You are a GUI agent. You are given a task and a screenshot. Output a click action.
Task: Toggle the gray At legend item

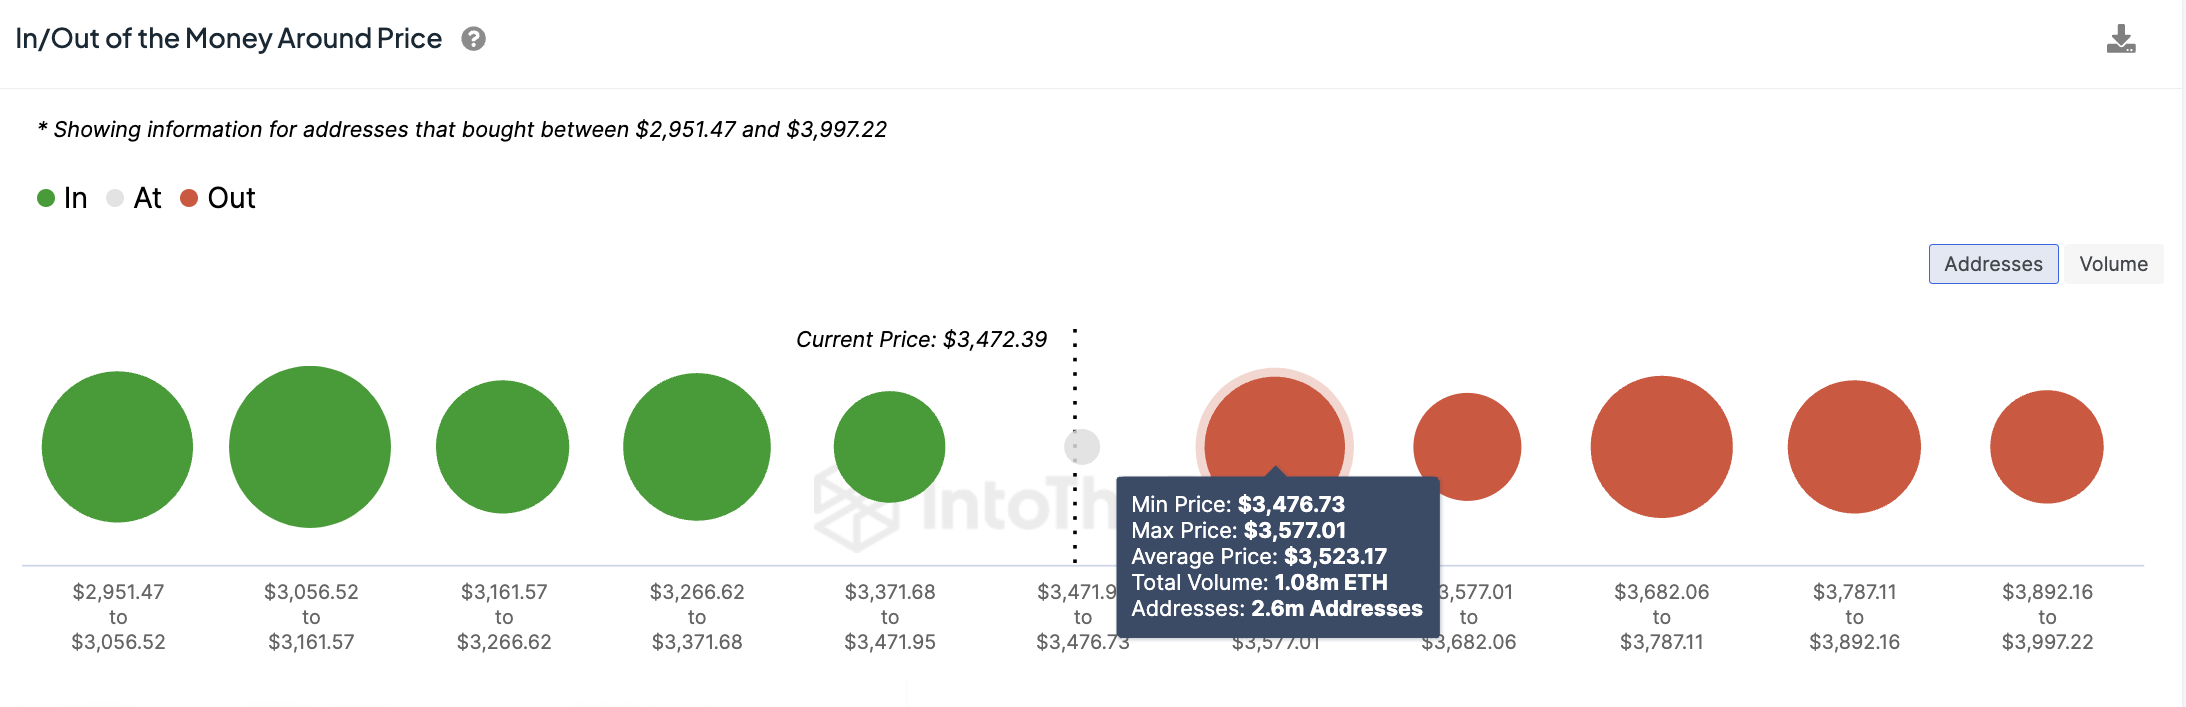(x=134, y=198)
